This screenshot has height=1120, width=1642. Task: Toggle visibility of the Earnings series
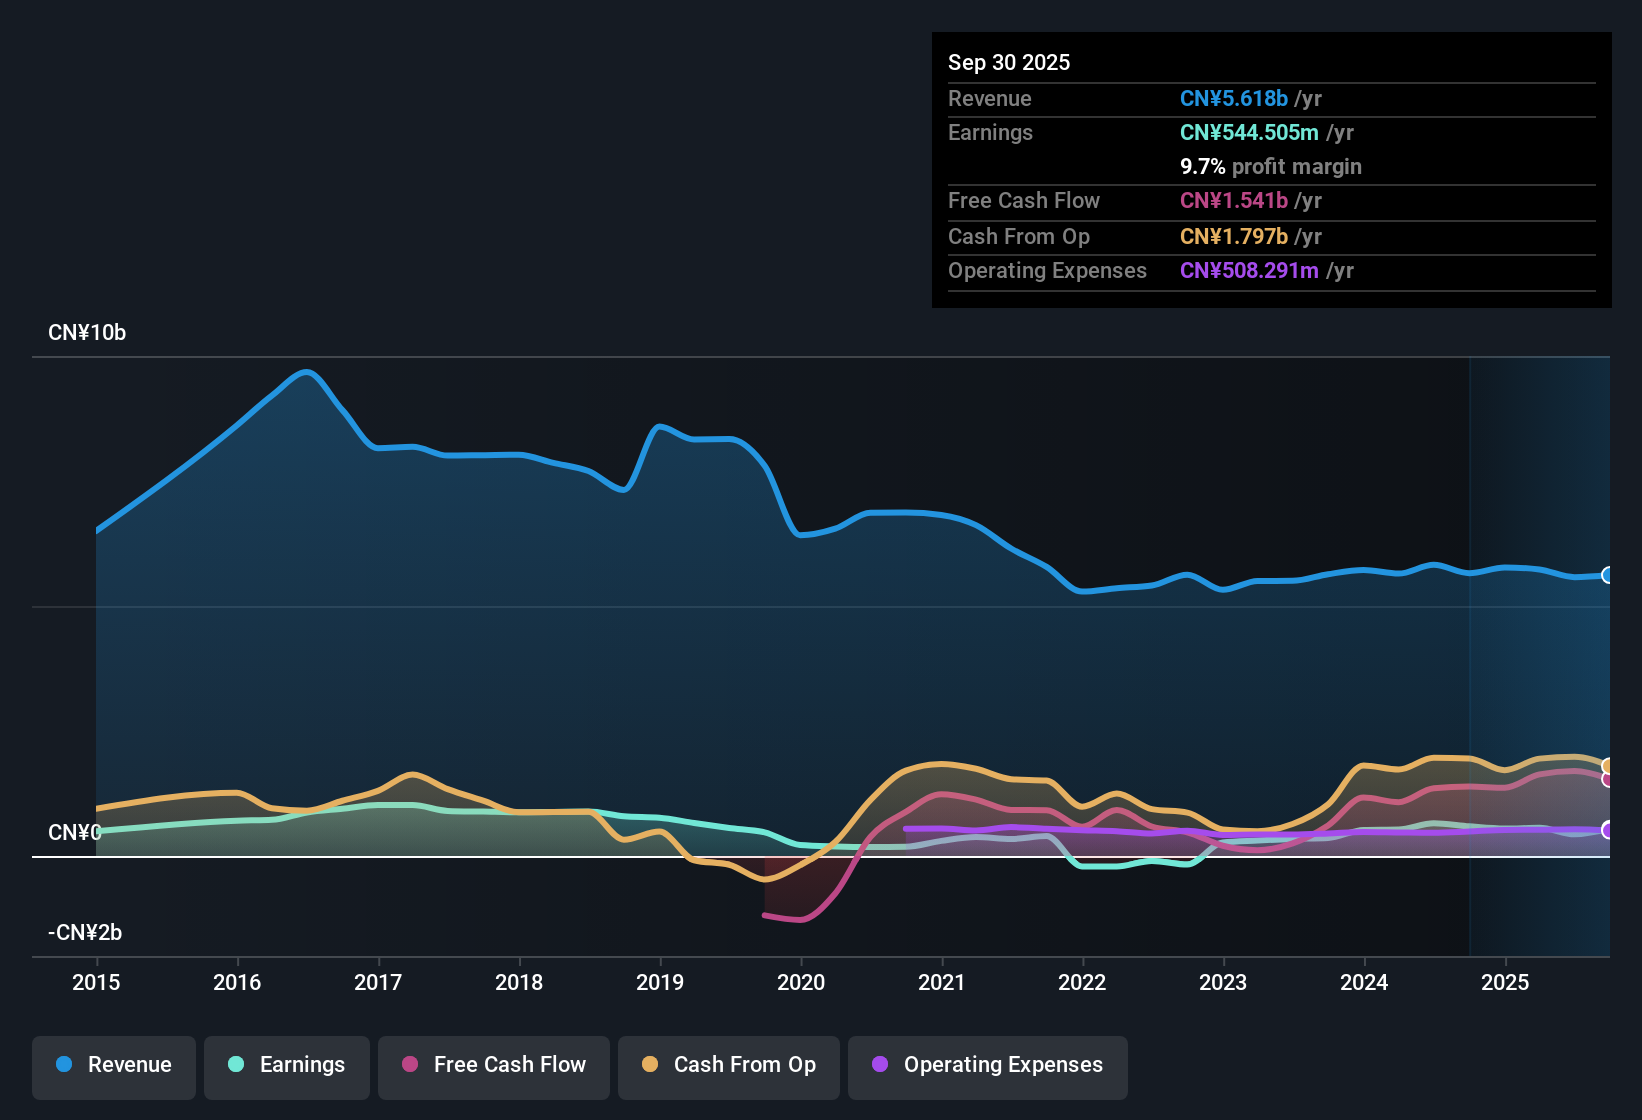pyautogui.click(x=287, y=1065)
